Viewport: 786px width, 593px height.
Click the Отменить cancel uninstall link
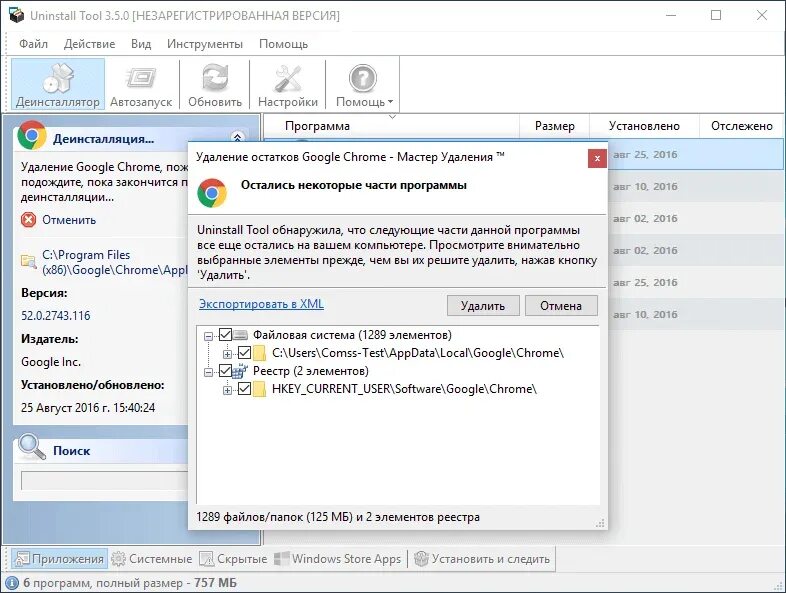[69, 220]
